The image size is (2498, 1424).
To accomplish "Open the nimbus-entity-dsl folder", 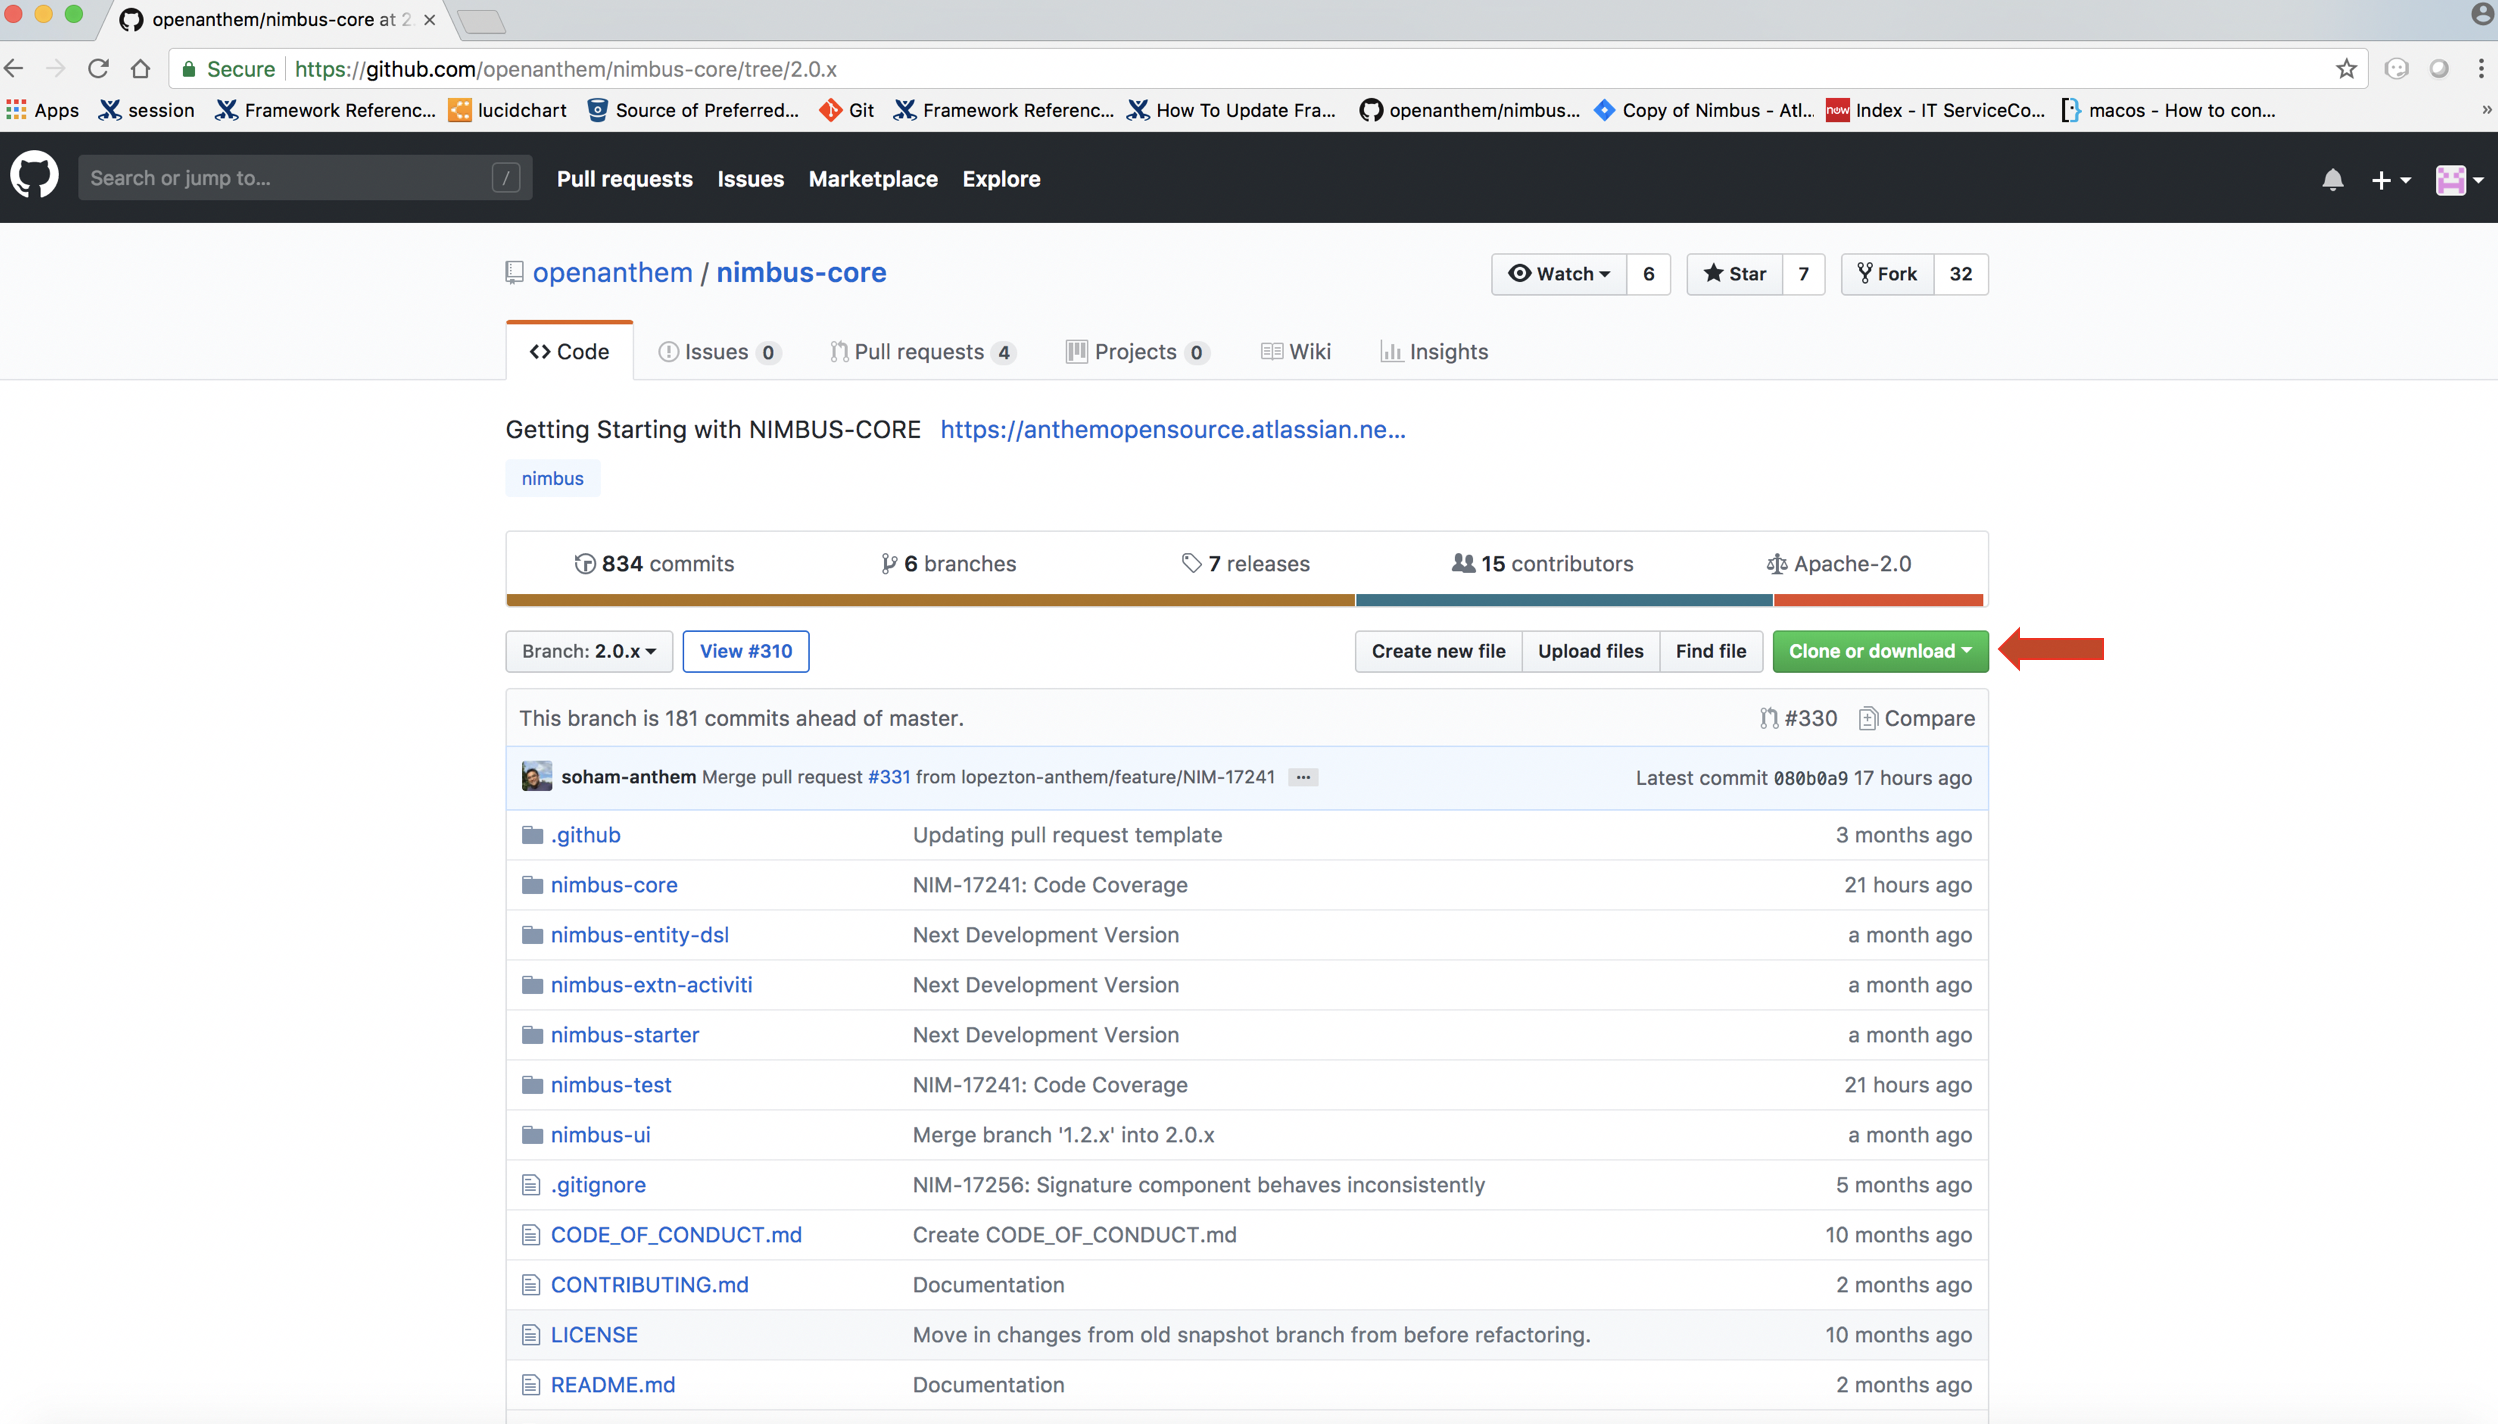I will 639,934.
